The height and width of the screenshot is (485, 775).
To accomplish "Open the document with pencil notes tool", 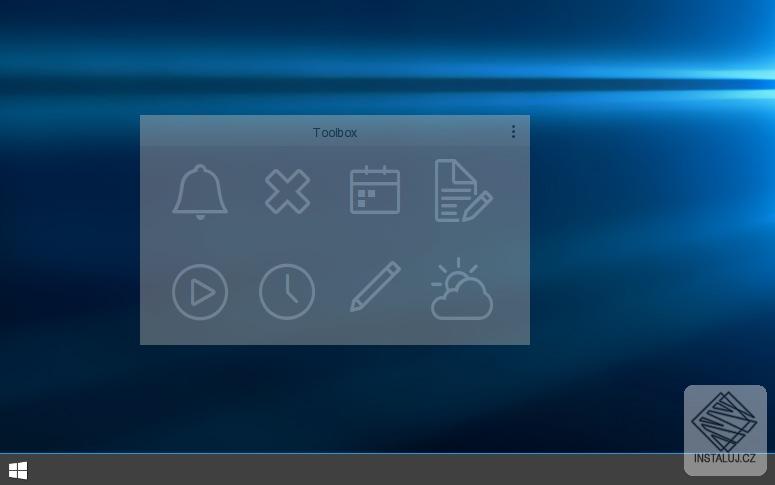I will pos(463,190).
